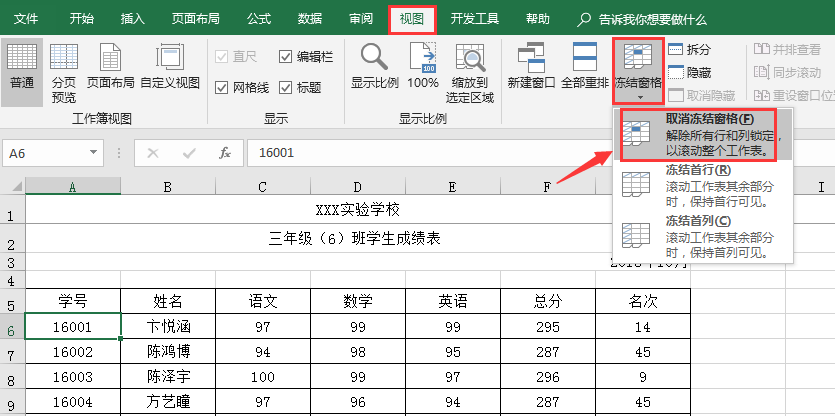Open the 公式 tab
Viewport: 835px width, 416px height.
259,20
